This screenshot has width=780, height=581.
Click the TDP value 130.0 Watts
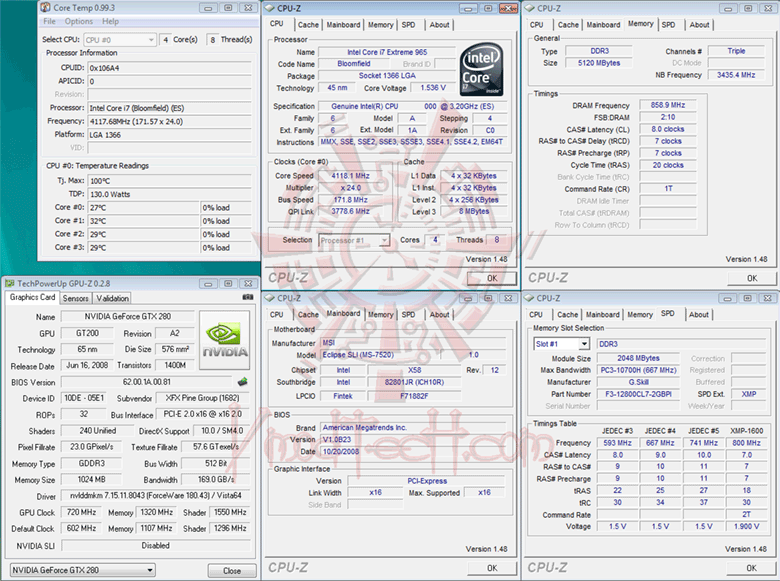170,194
